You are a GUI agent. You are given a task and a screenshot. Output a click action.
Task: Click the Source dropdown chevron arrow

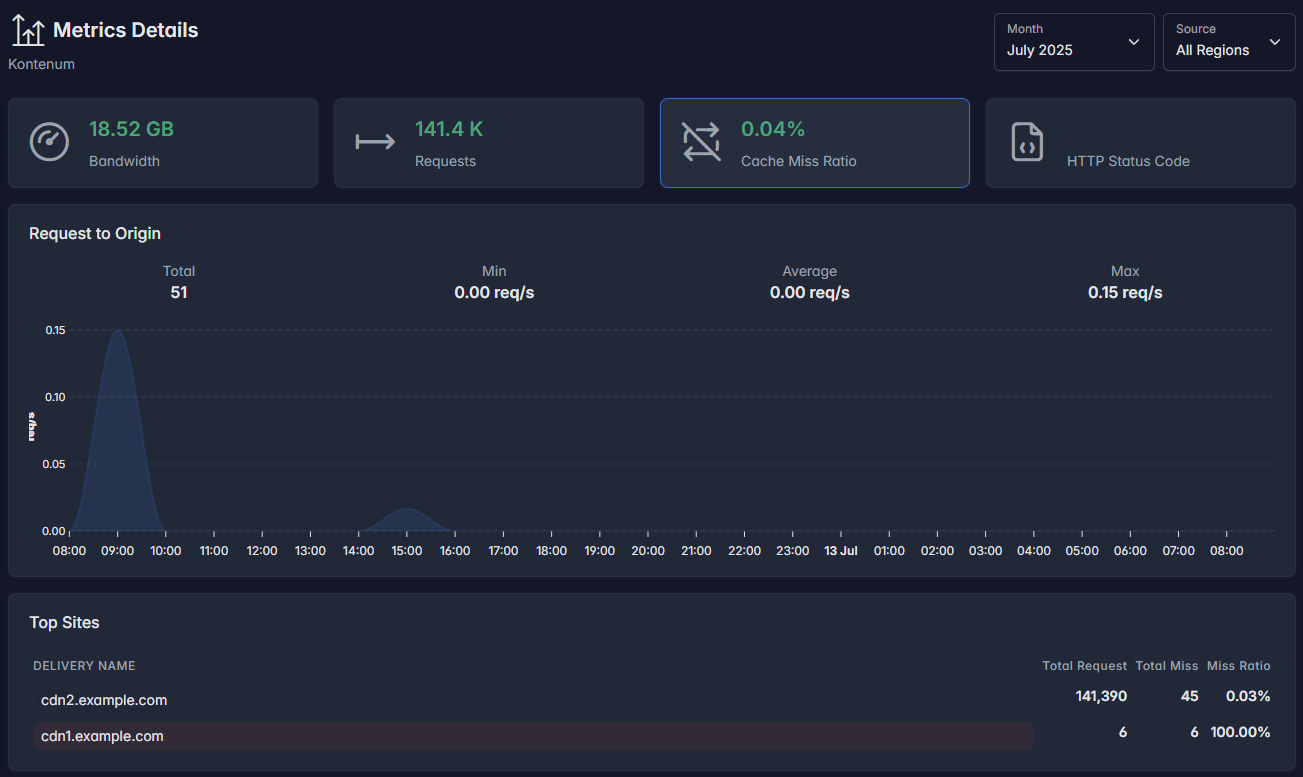1275,42
